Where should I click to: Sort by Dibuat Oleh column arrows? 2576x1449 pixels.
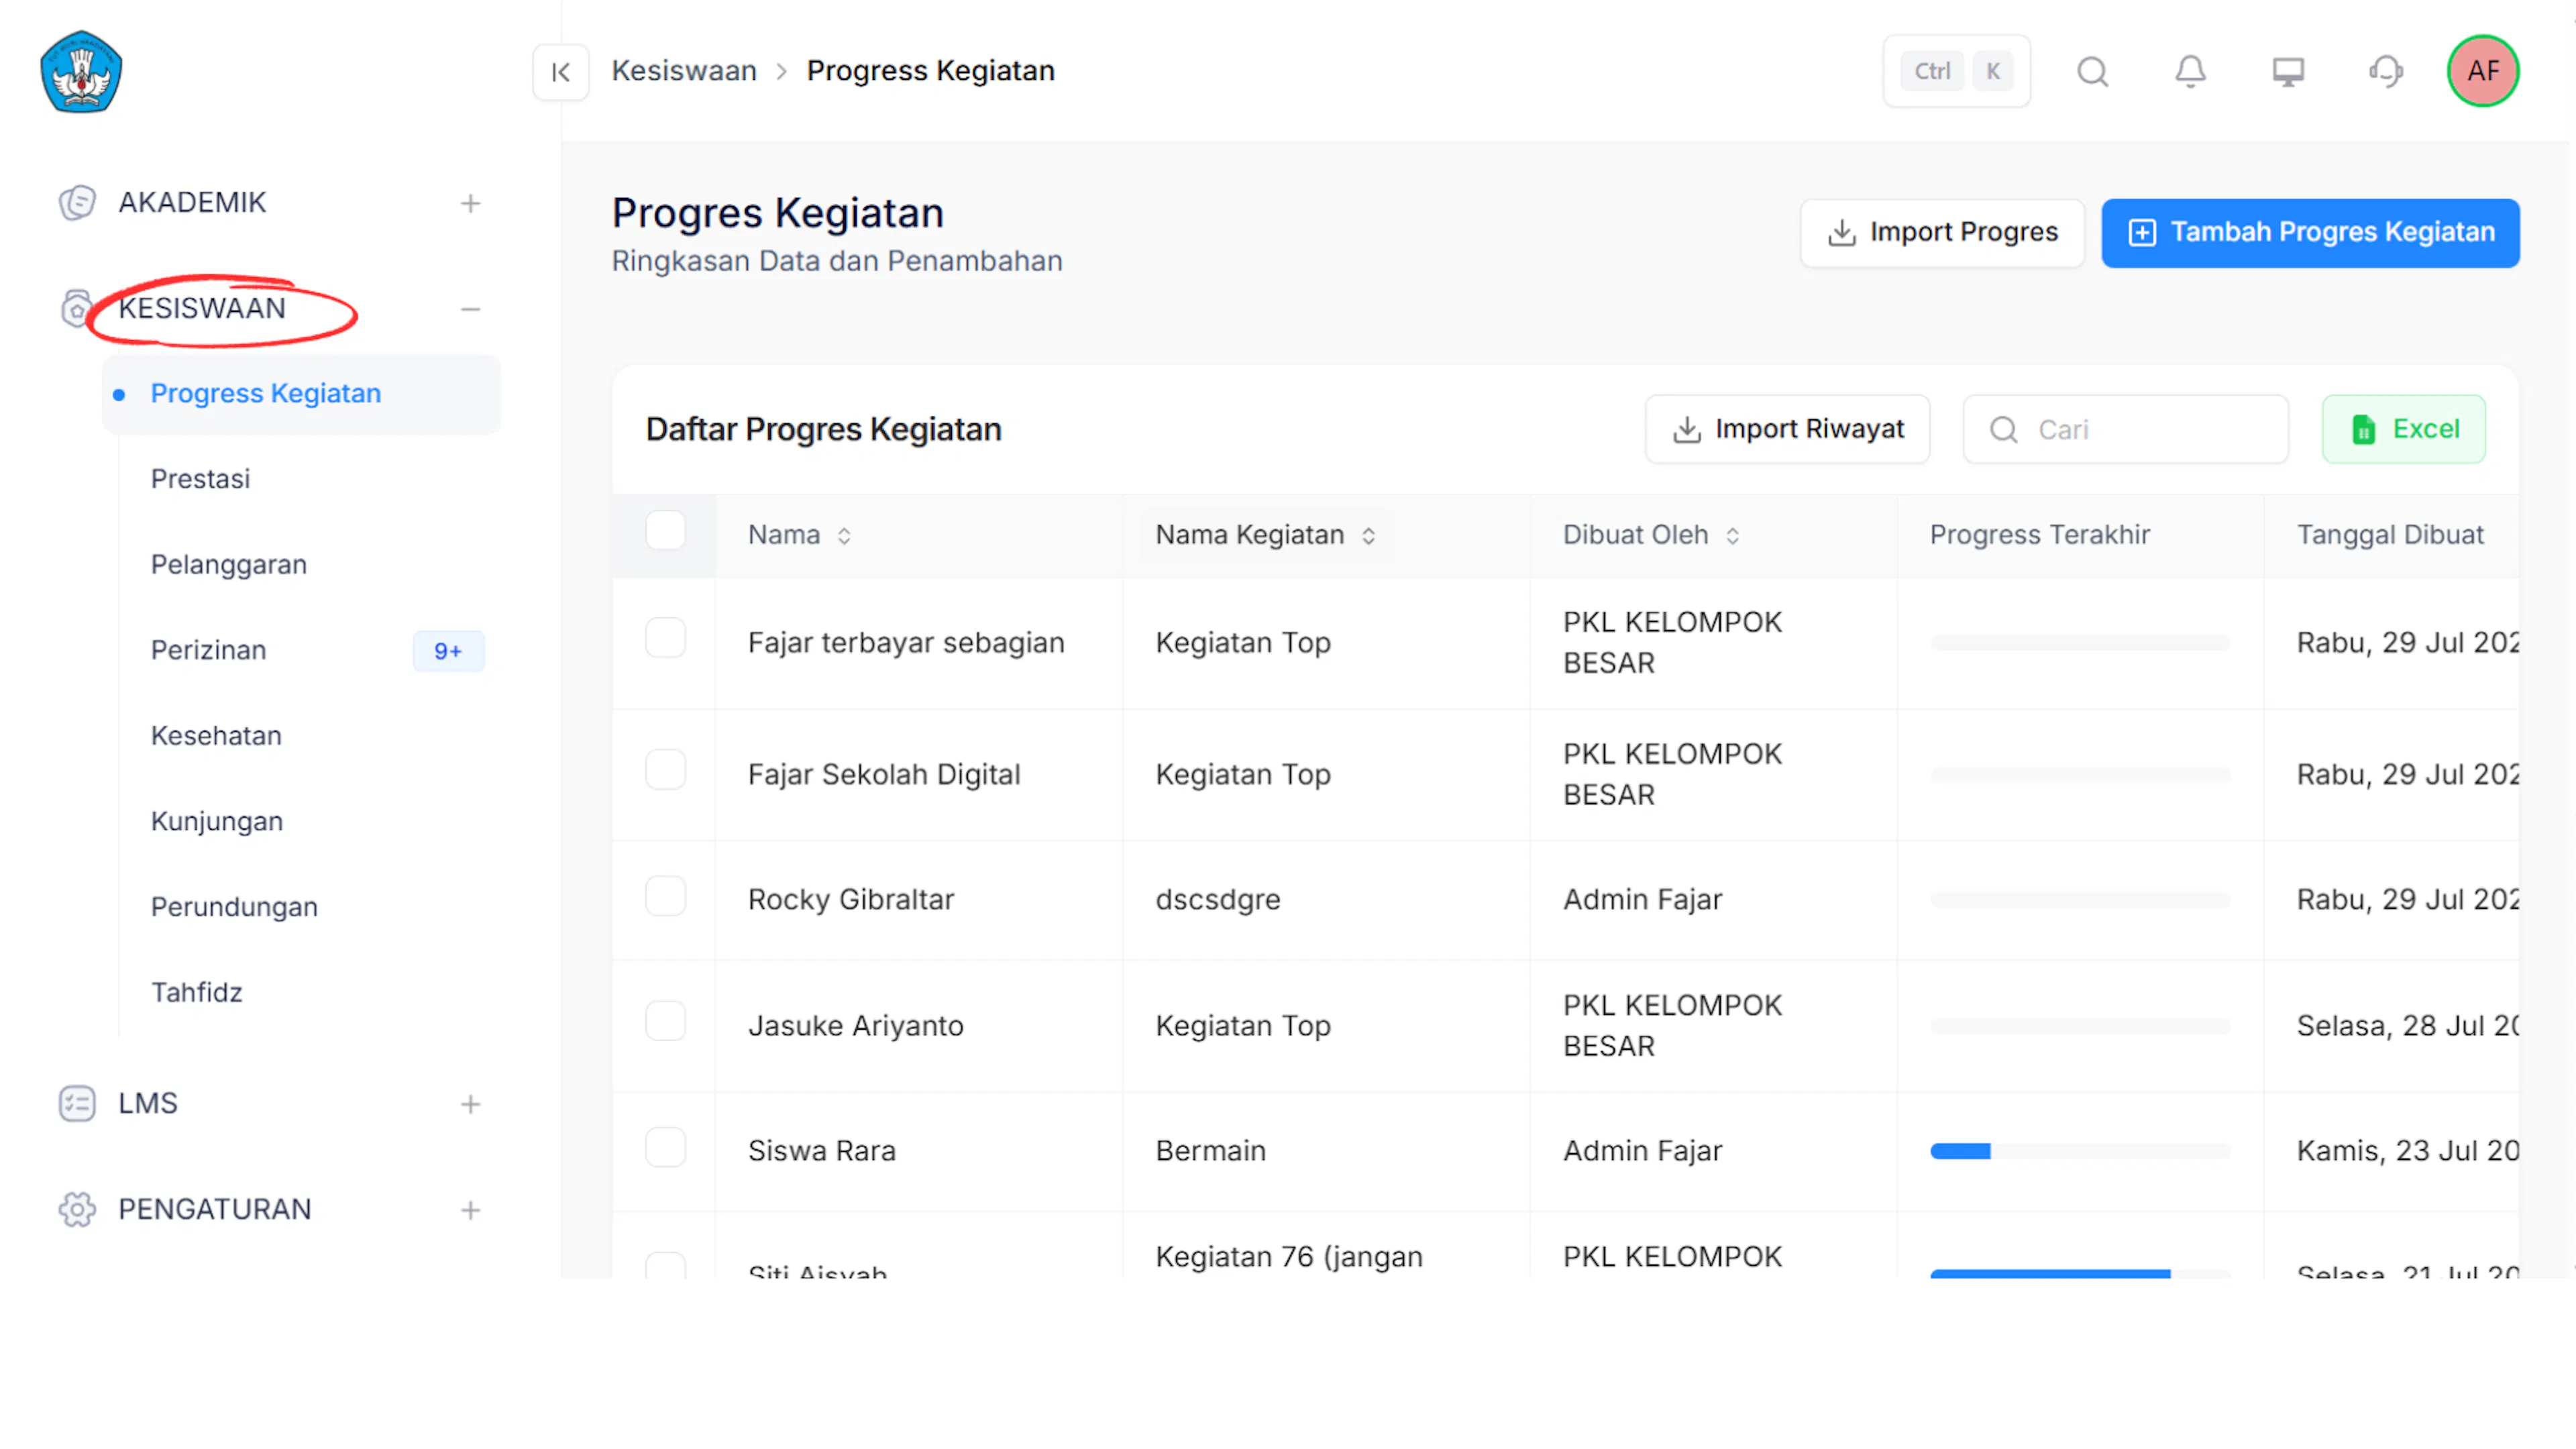1732,536
